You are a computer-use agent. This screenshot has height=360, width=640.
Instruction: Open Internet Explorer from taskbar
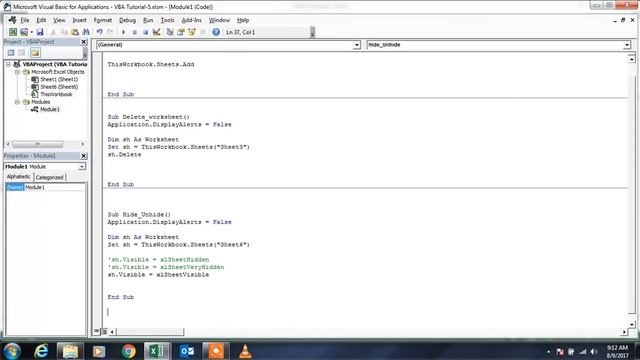point(41,351)
